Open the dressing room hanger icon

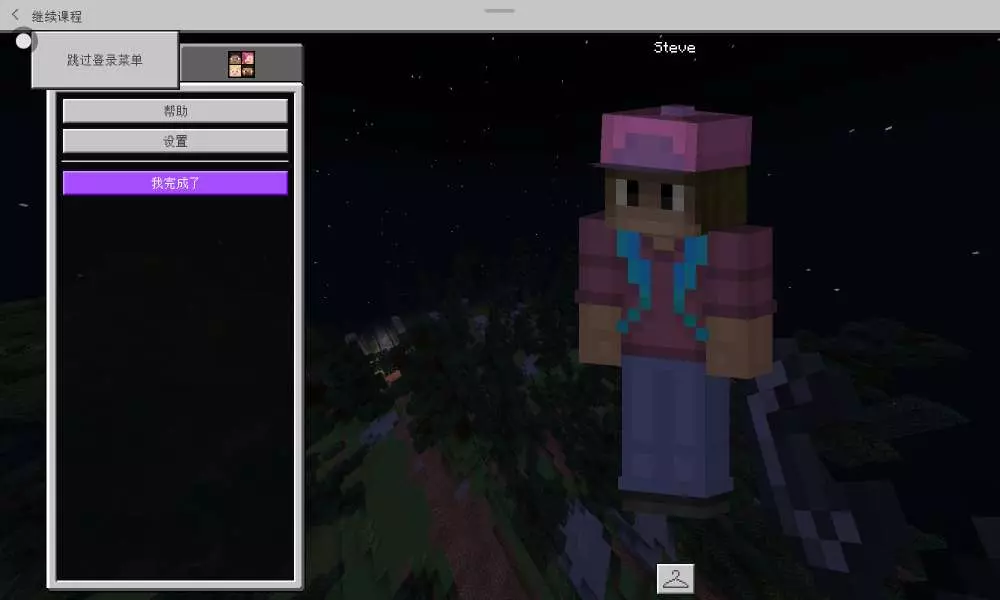pyautogui.click(x=675, y=579)
